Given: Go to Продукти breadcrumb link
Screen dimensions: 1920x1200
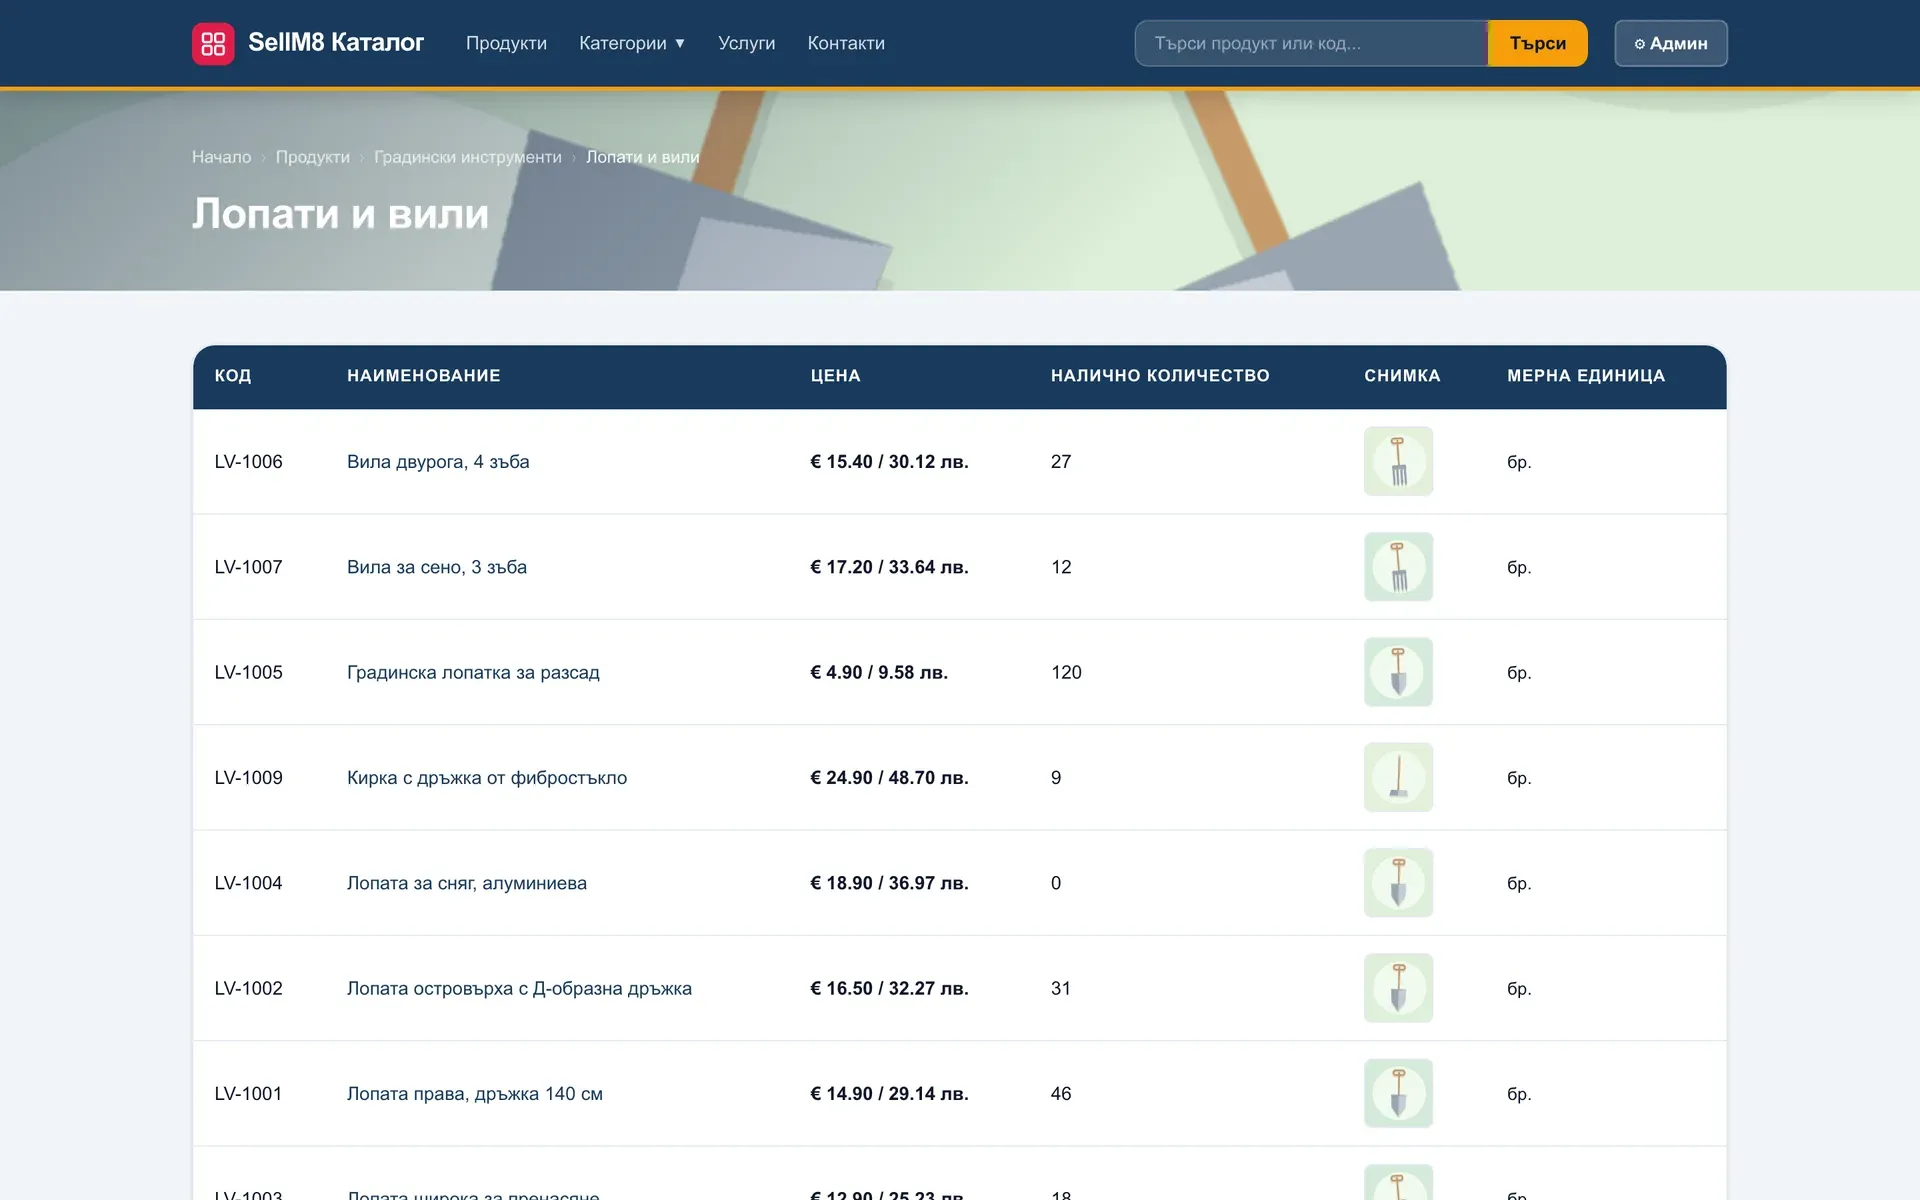Looking at the screenshot, I should tap(313, 157).
